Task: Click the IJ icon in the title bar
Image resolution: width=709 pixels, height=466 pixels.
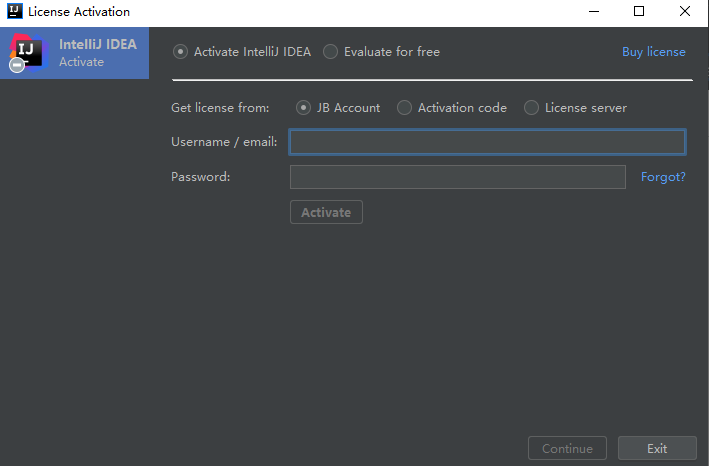Action: pos(15,11)
